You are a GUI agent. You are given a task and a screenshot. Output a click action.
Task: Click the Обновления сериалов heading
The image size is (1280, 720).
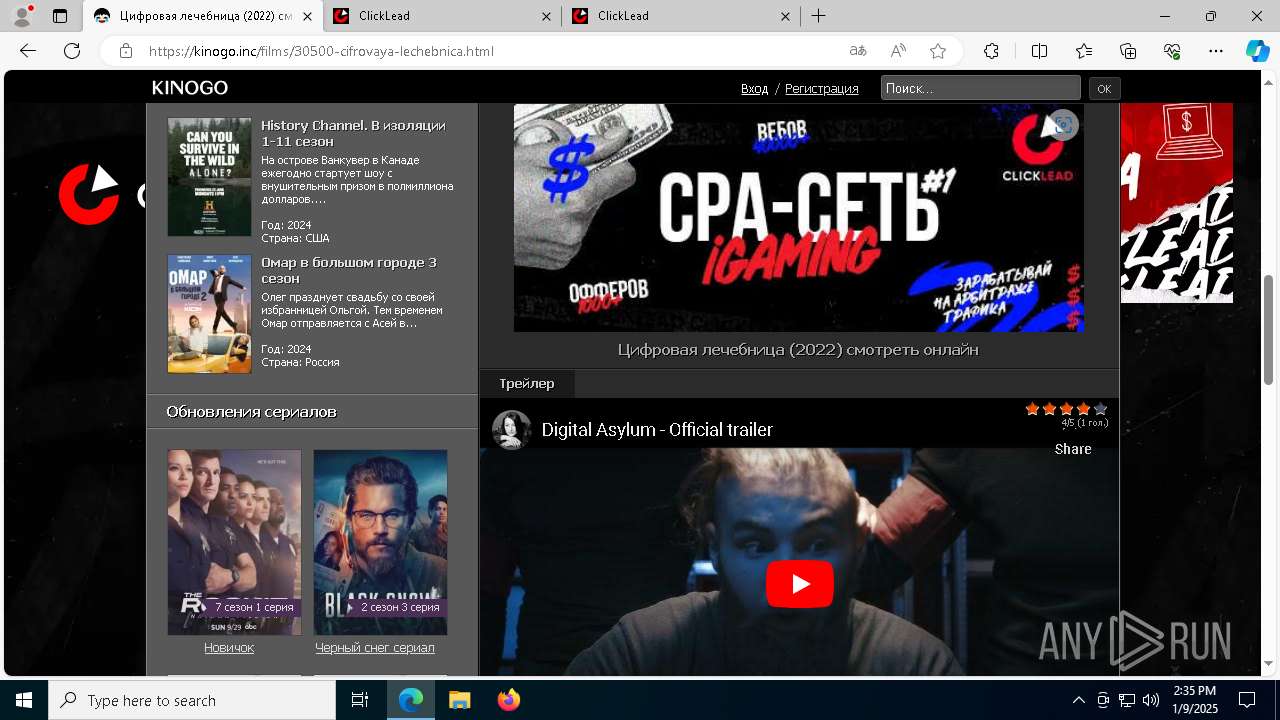click(251, 412)
